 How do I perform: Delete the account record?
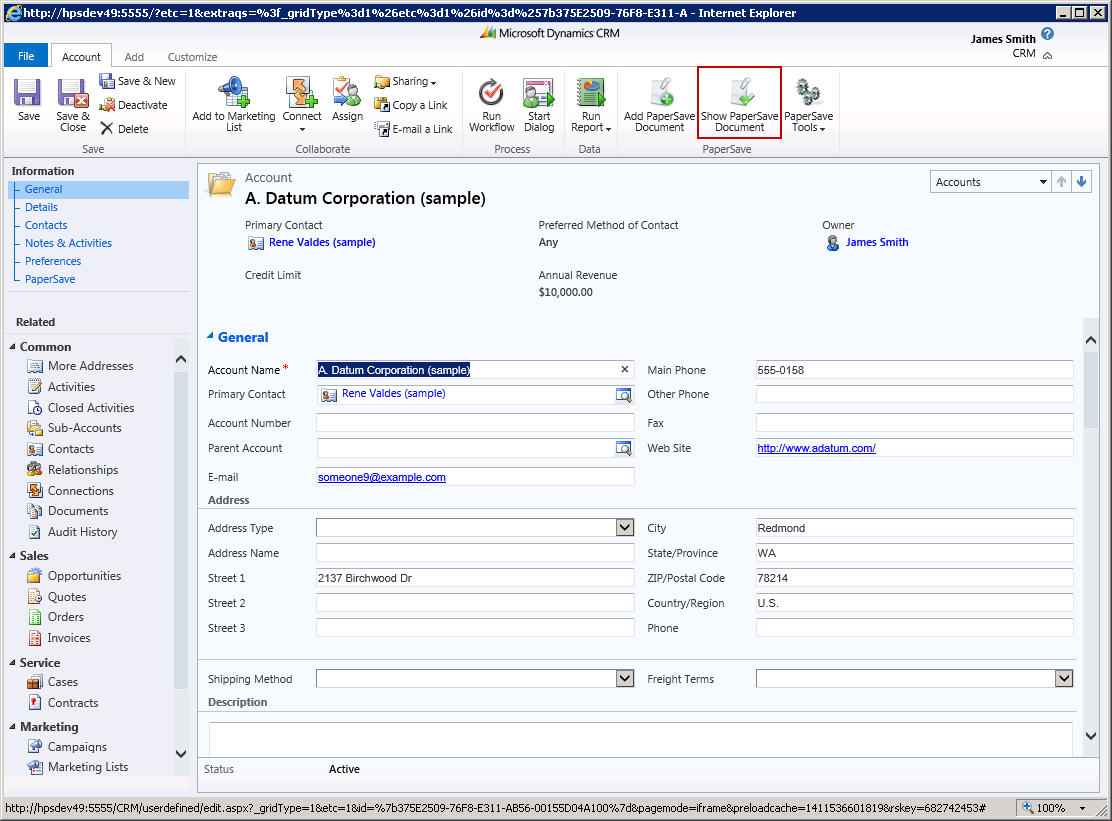125,128
